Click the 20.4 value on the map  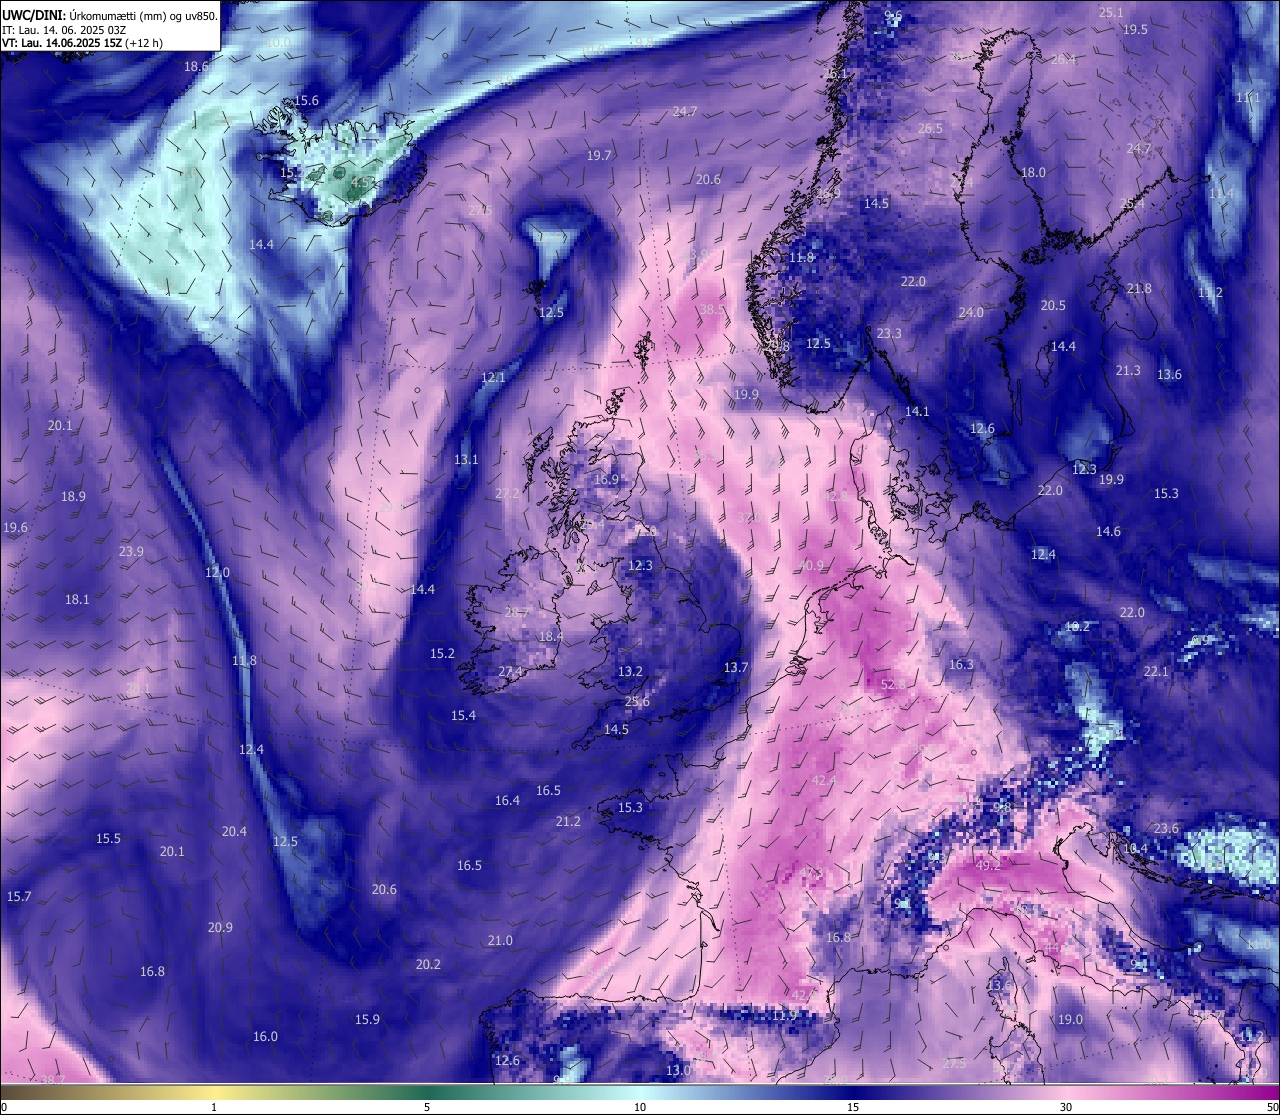click(x=234, y=832)
